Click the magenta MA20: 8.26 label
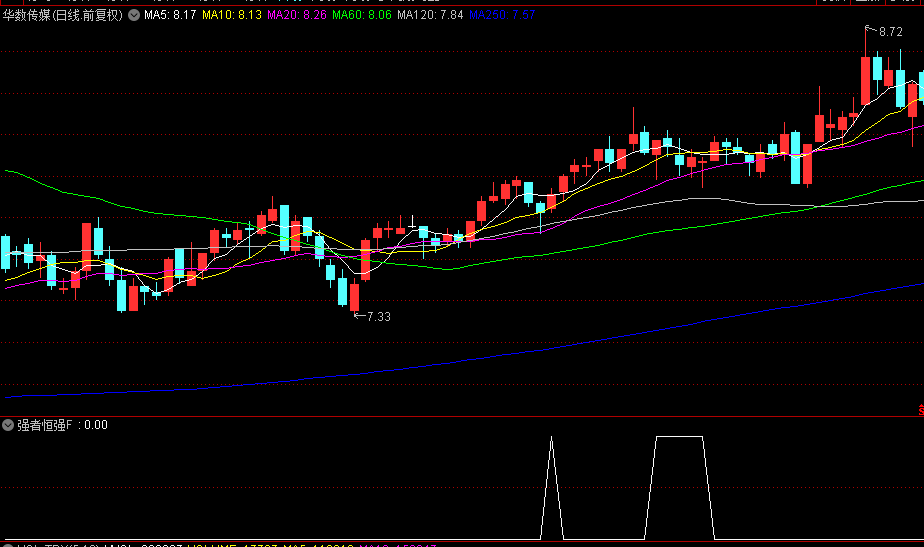This screenshot has height=547, width=924. [296, 15]
